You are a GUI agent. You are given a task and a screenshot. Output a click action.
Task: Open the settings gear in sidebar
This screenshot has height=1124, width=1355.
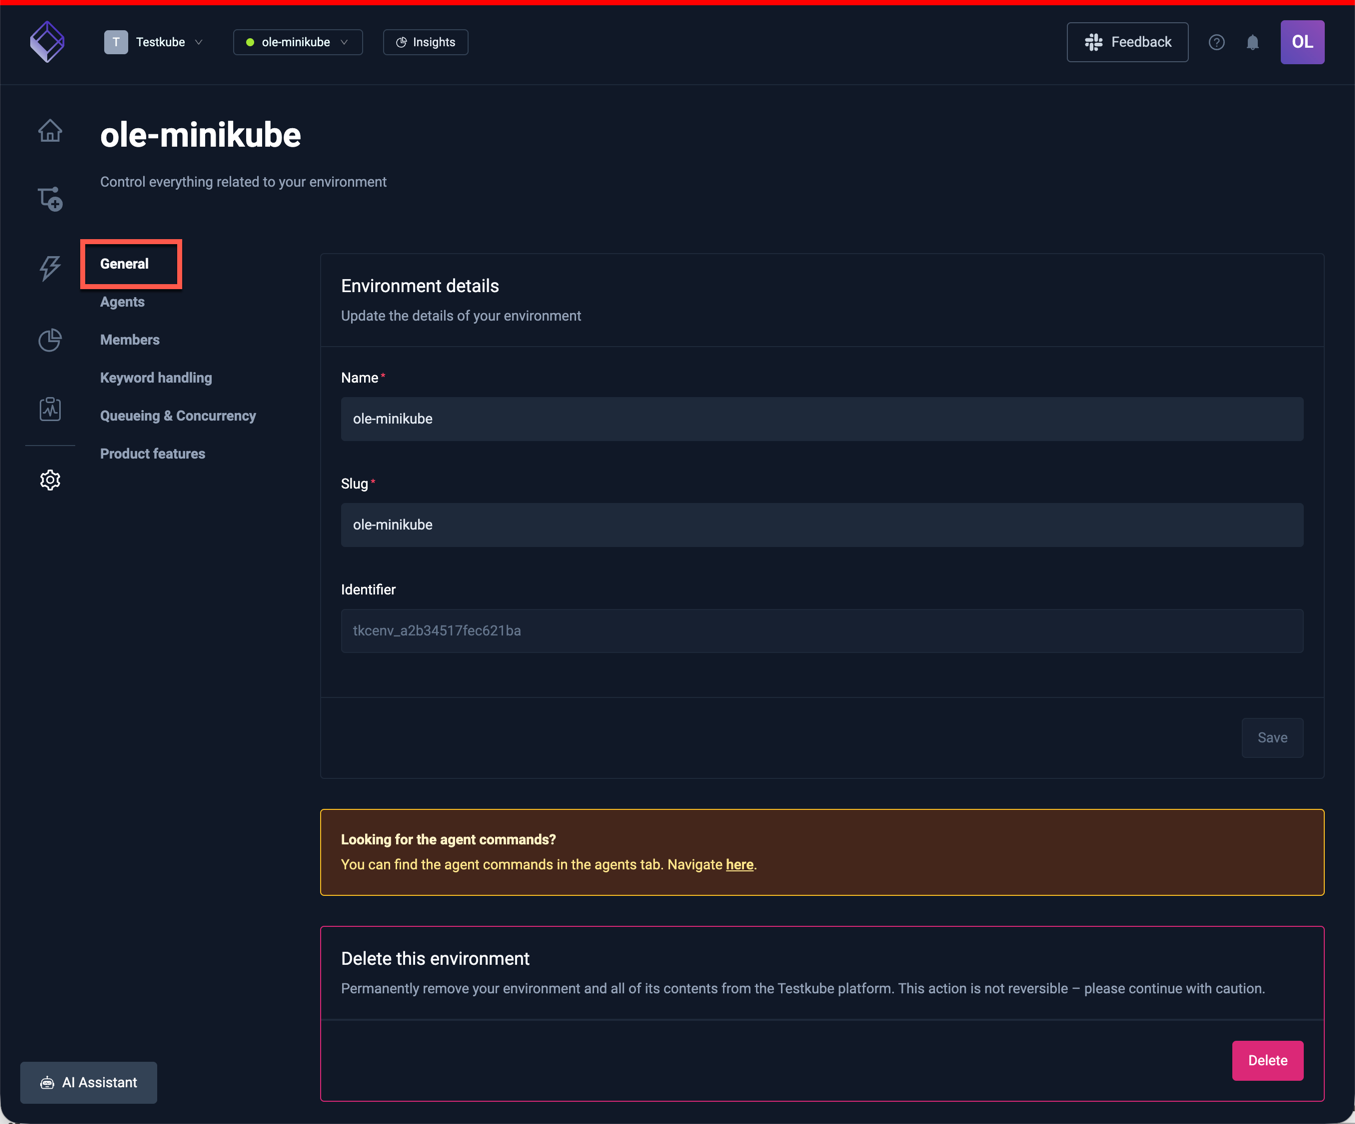(50, 479)
